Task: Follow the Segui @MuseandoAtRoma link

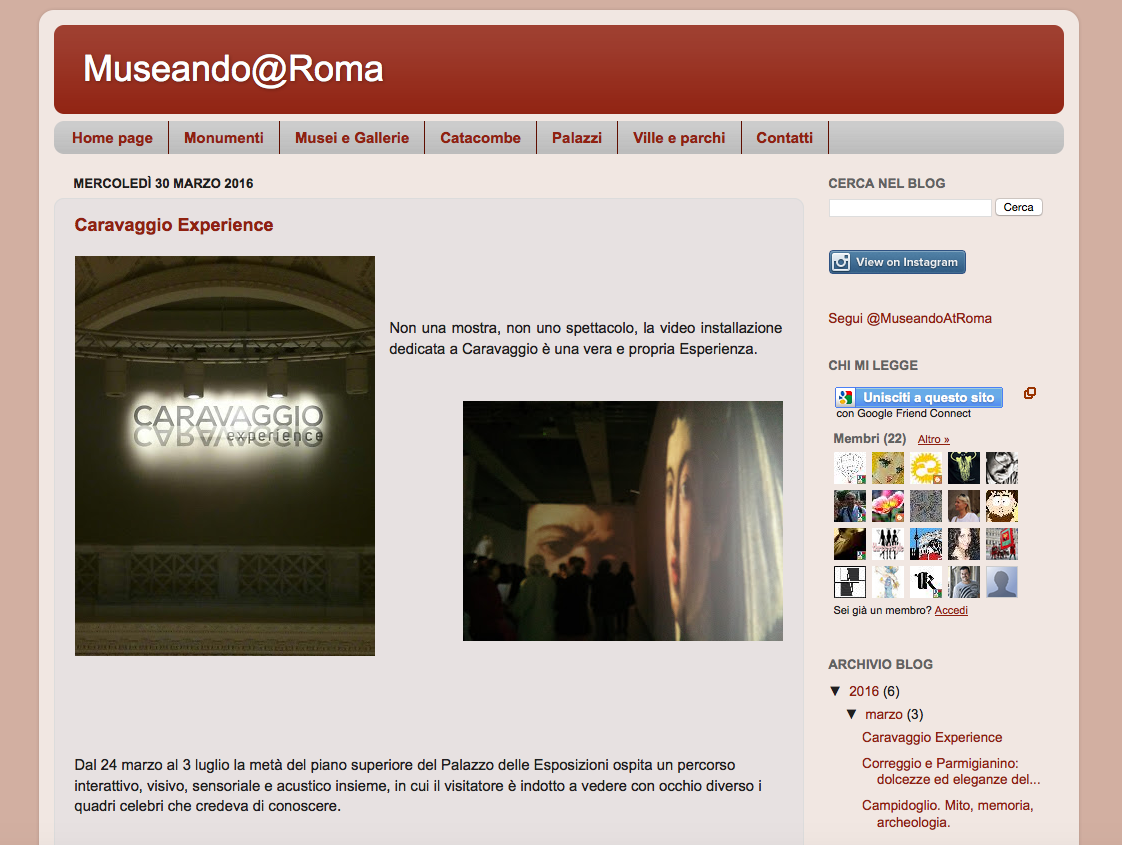Action: (909, 318)
